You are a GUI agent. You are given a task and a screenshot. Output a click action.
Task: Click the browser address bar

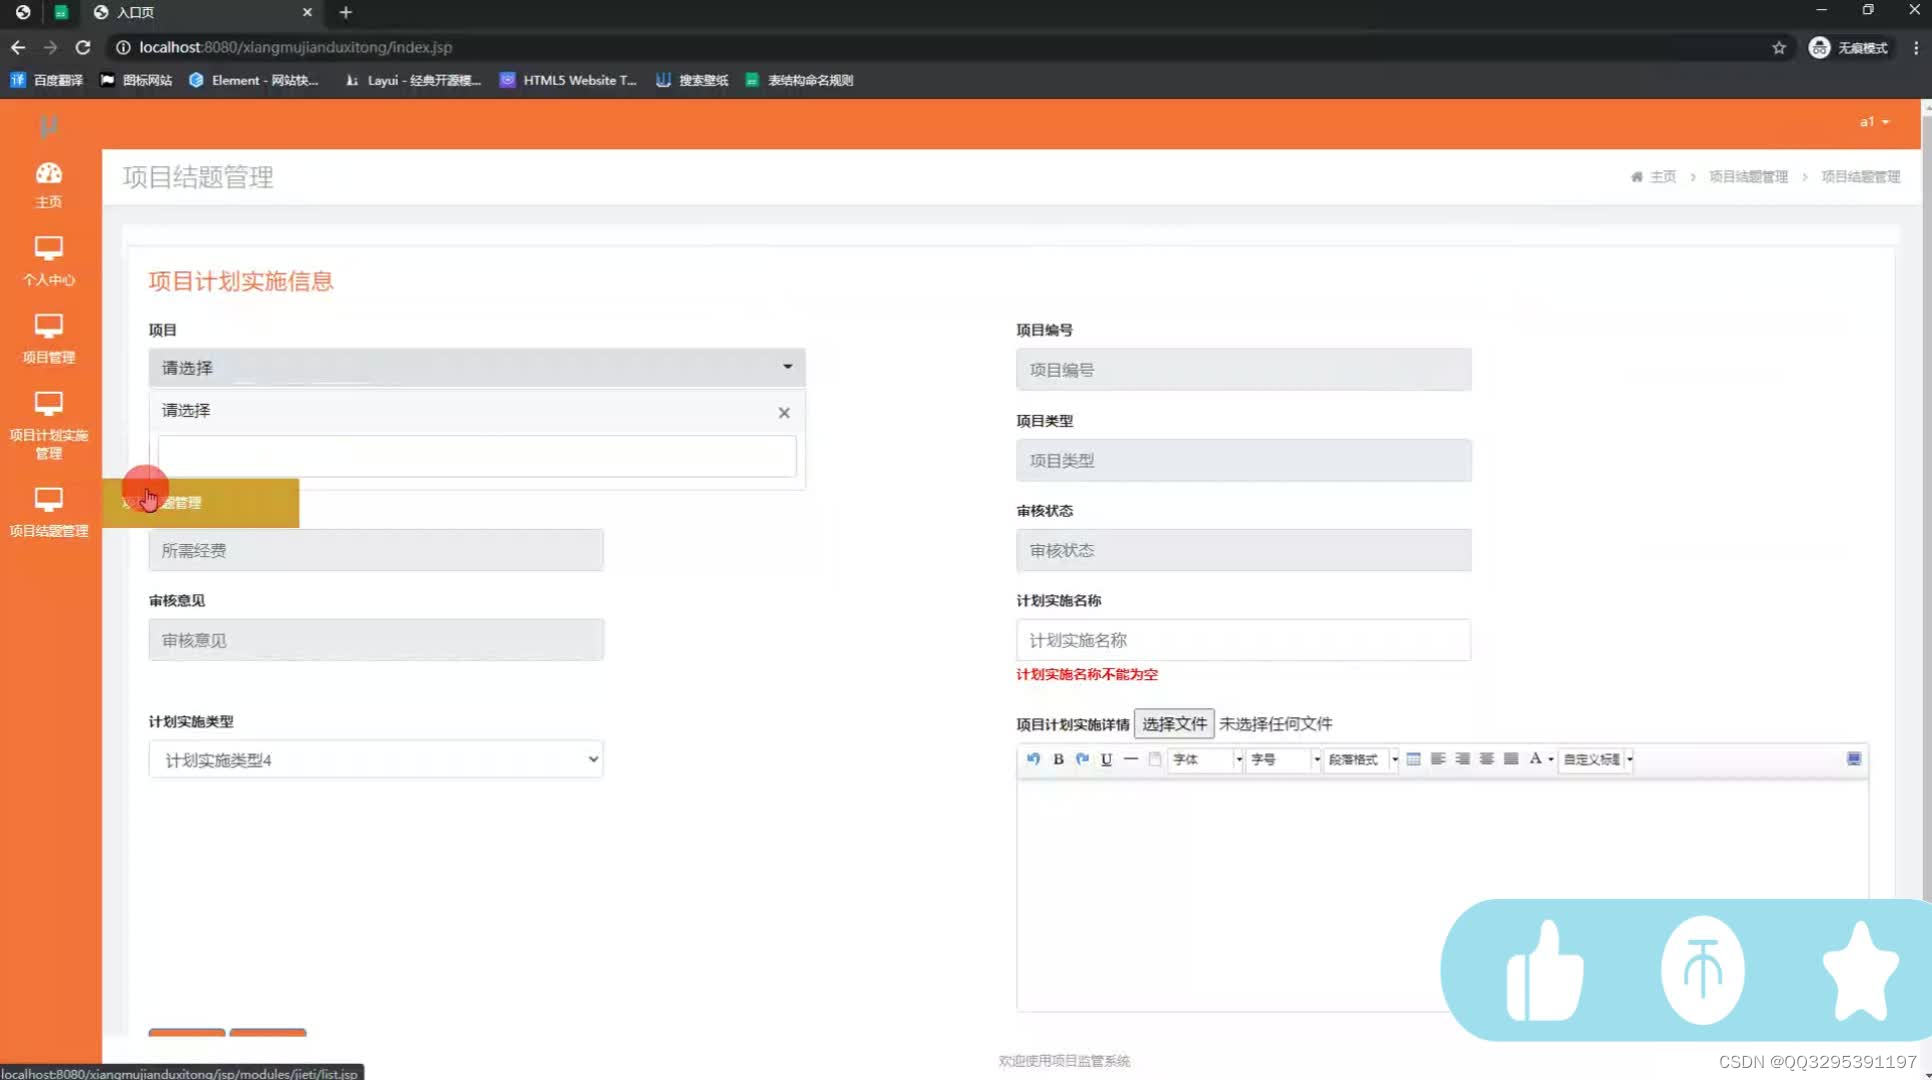click(940, 47)
